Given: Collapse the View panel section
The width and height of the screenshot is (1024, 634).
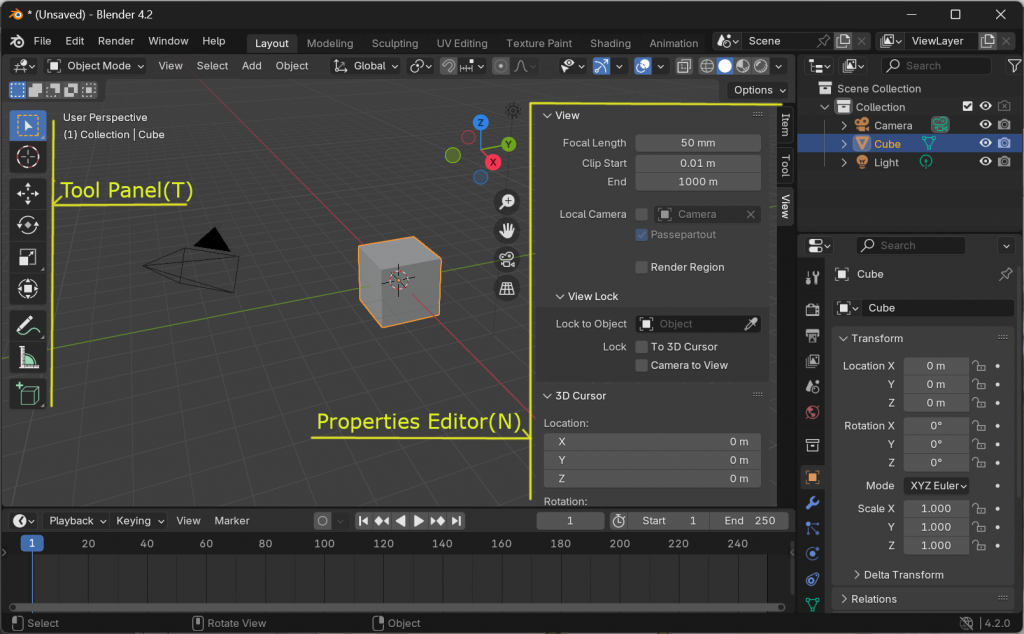Looking at the screenshot, I should coord(547,116).
